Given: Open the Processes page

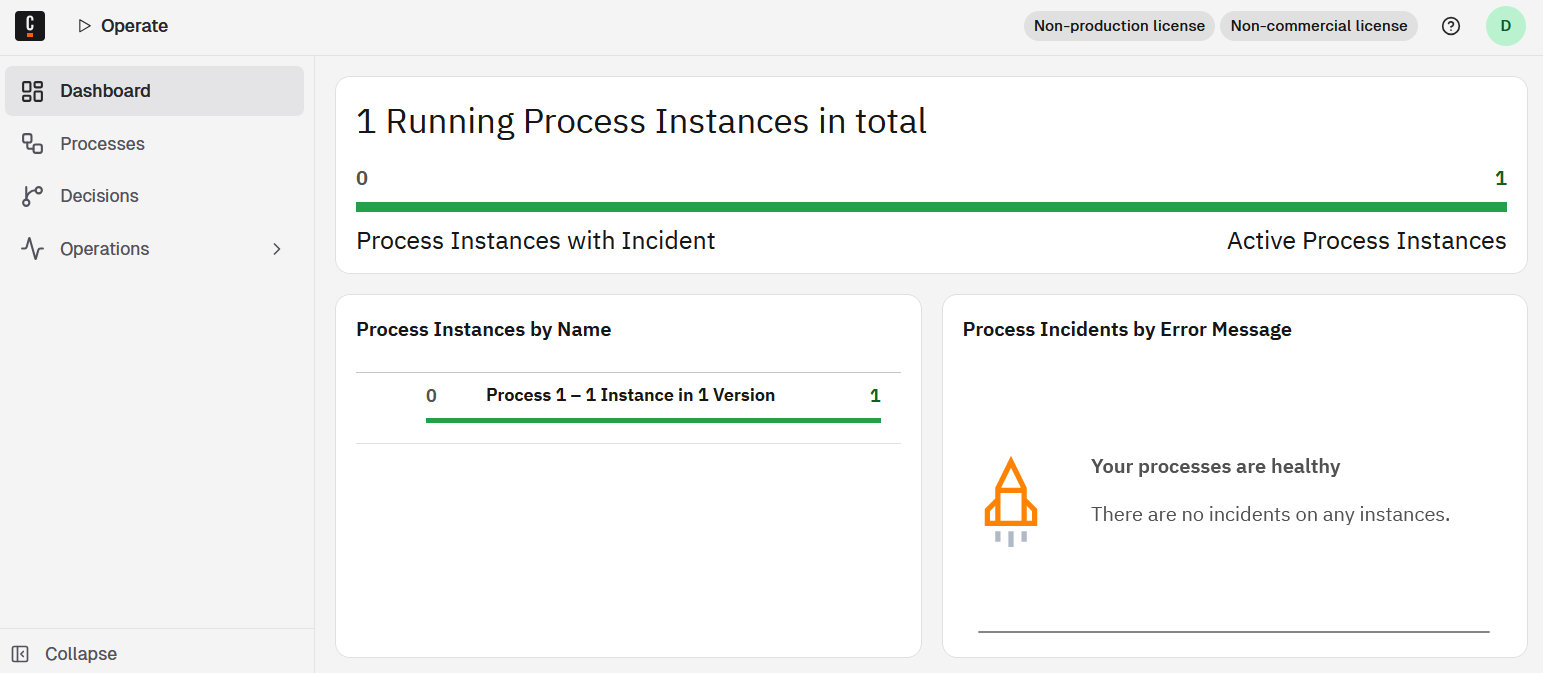Looking at the screenshot, I should [x=154, y=144].
